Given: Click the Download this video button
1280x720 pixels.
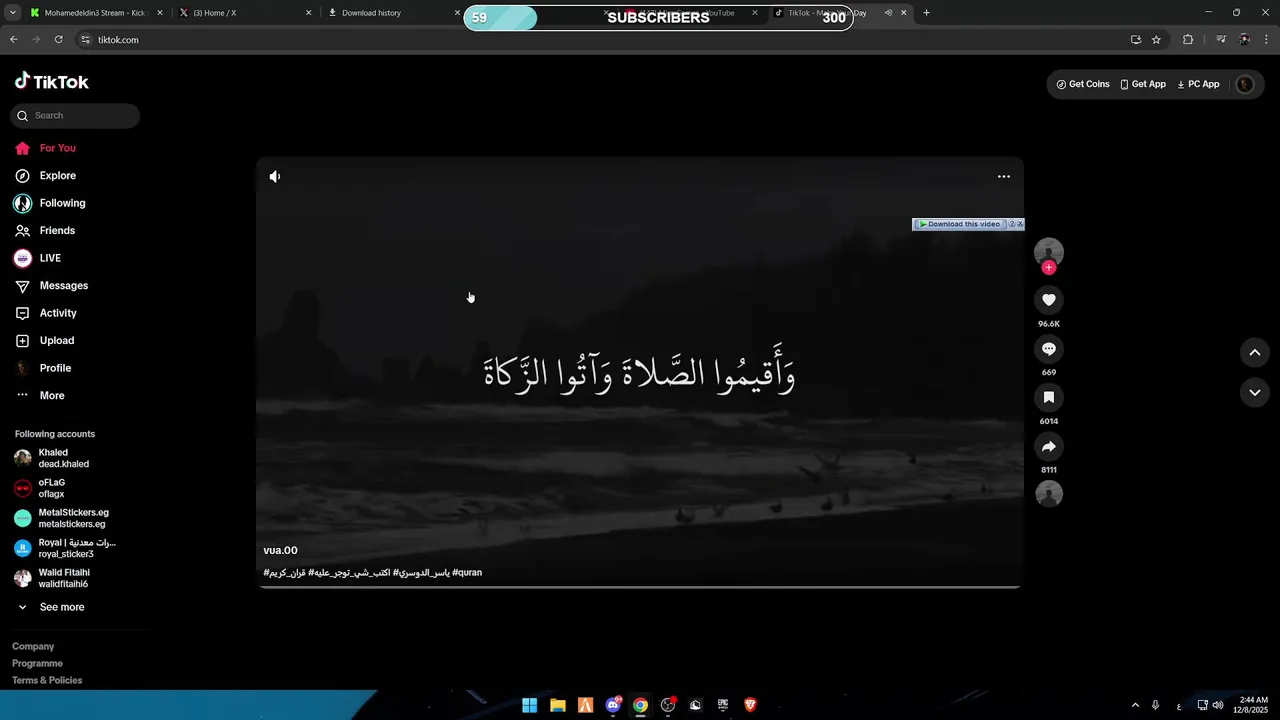Looking at the screenshot, I should click(x=960, y=224).
